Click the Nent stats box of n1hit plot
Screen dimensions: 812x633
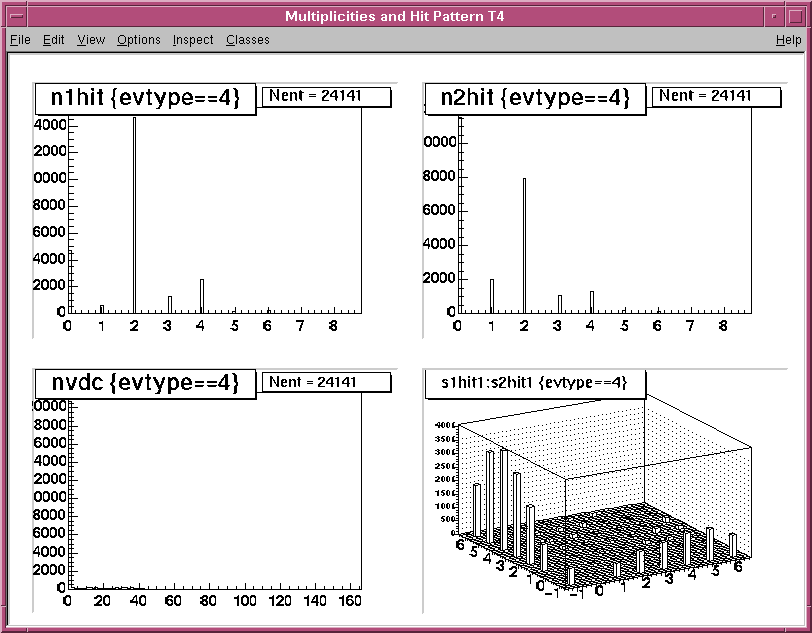[326, 96]
